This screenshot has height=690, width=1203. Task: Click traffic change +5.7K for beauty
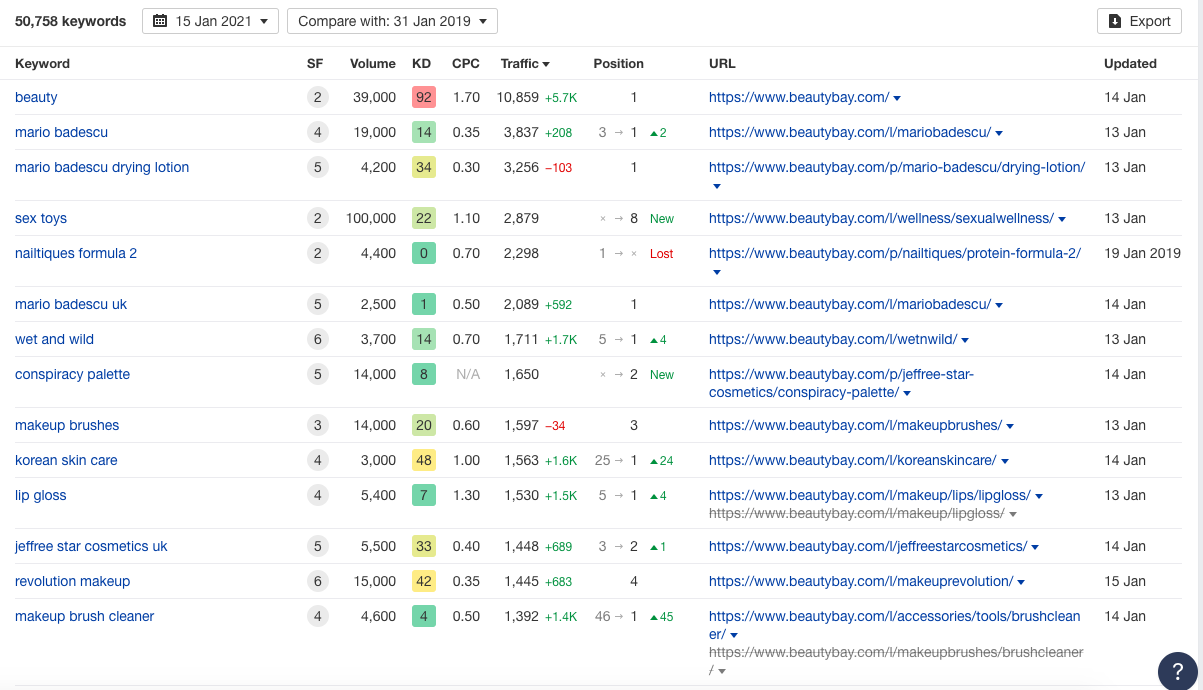561,98
